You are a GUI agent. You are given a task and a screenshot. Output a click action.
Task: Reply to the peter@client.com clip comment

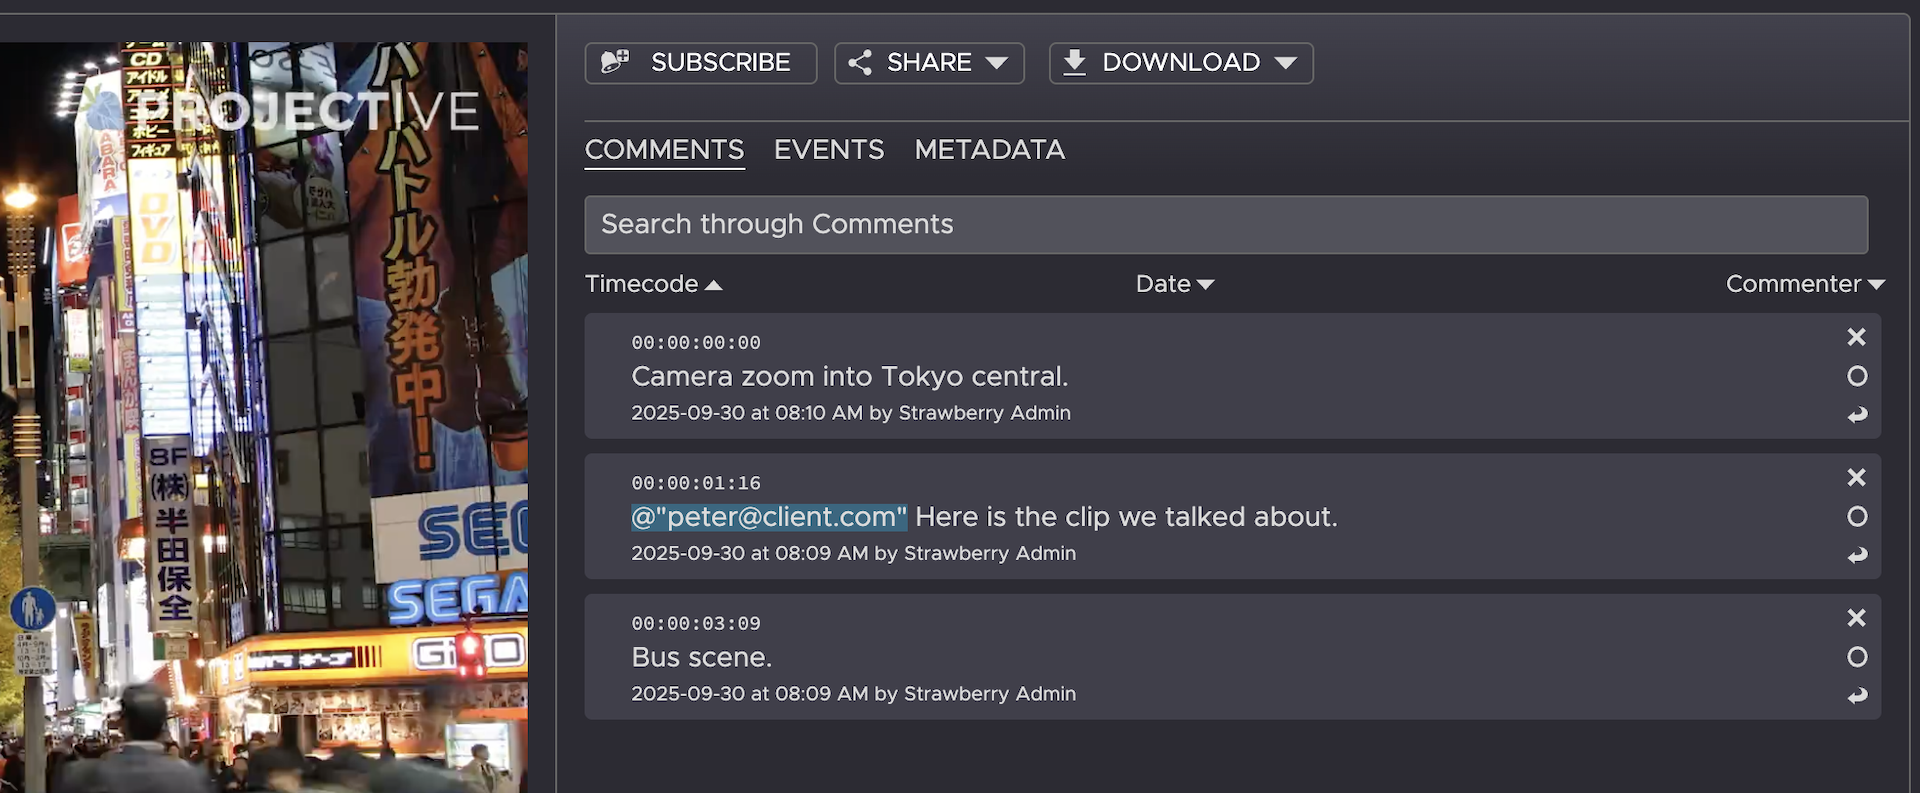(1857, 555)
